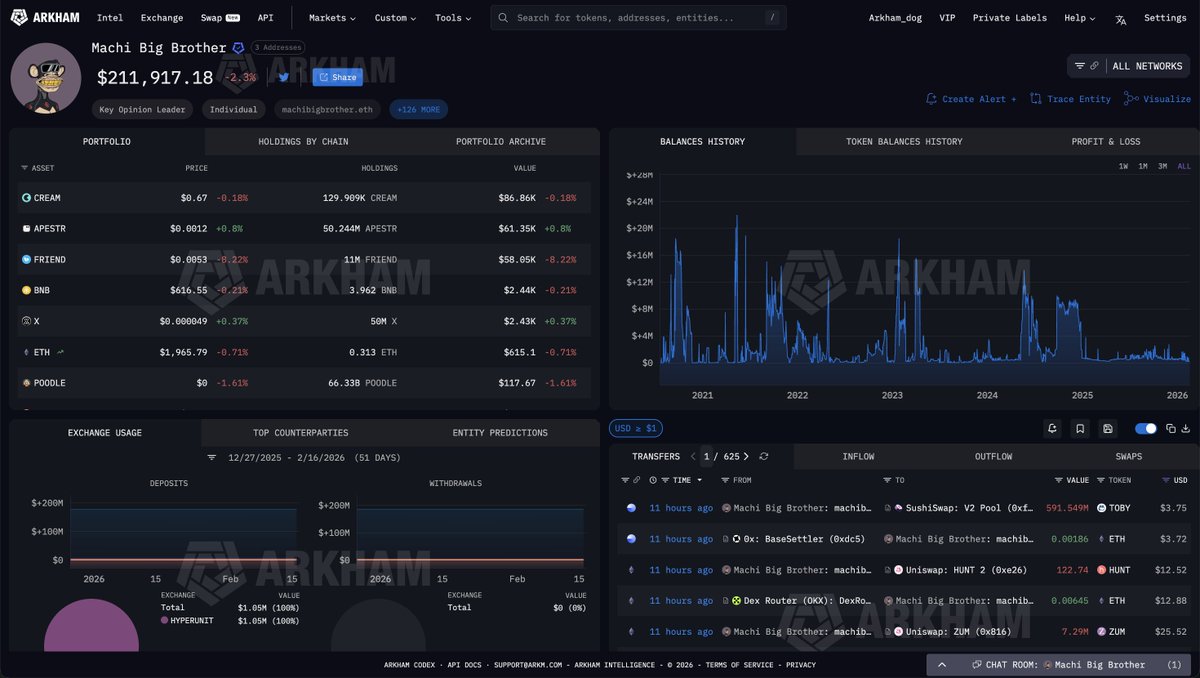
Task: Open the Tools dropdown
Action: coord(450,17)
